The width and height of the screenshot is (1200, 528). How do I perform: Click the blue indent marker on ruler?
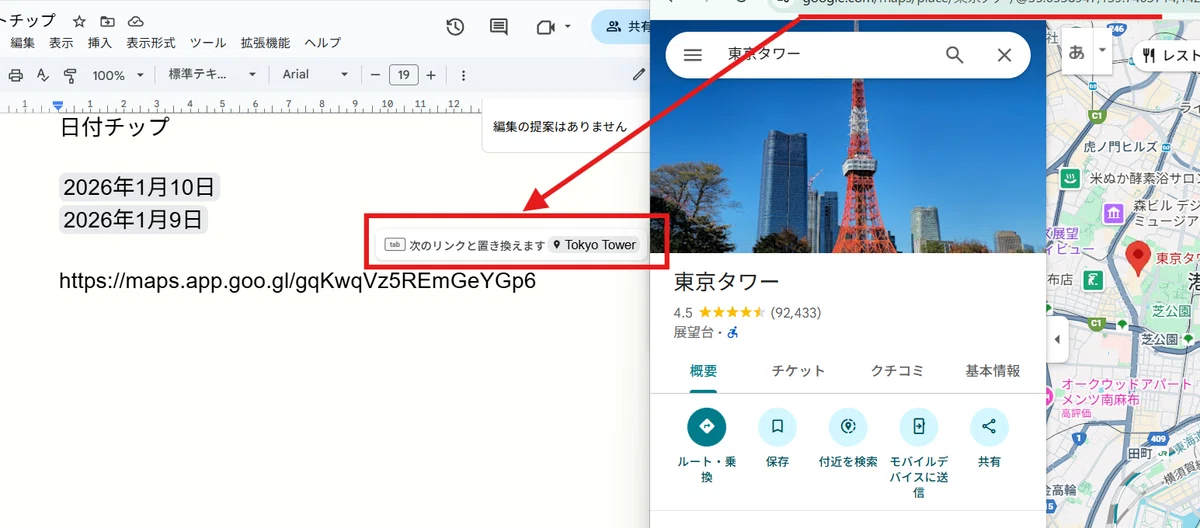point(58,105)
